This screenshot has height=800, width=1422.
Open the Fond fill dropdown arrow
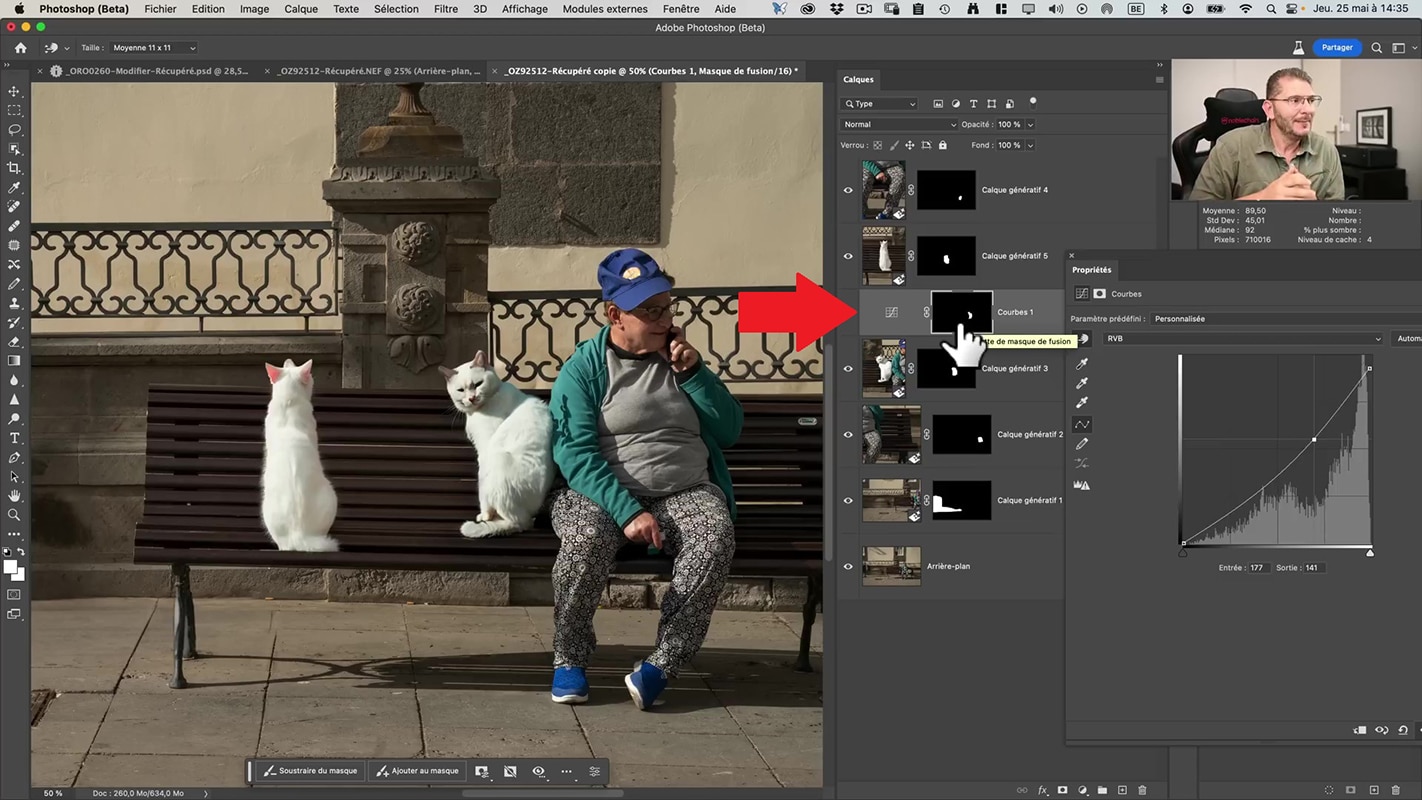tap(1030, 145)
